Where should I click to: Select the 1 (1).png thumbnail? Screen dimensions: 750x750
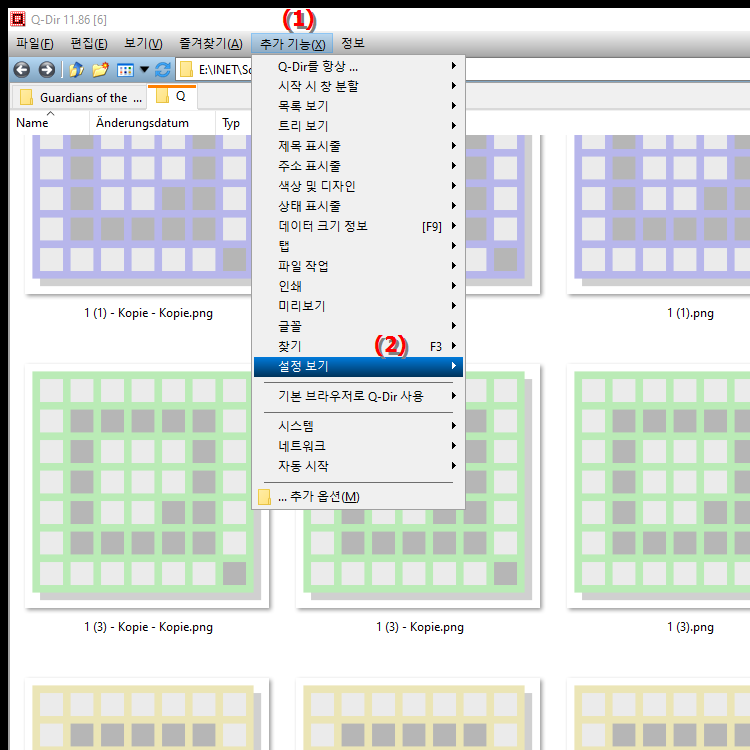coord(658,214)
